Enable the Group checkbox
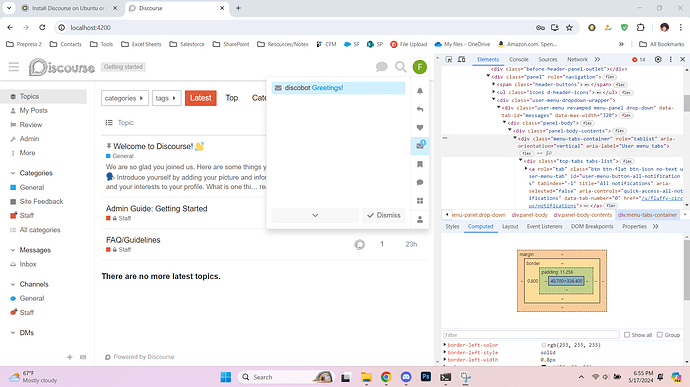690x387 pixels. (x=660, y=335)
